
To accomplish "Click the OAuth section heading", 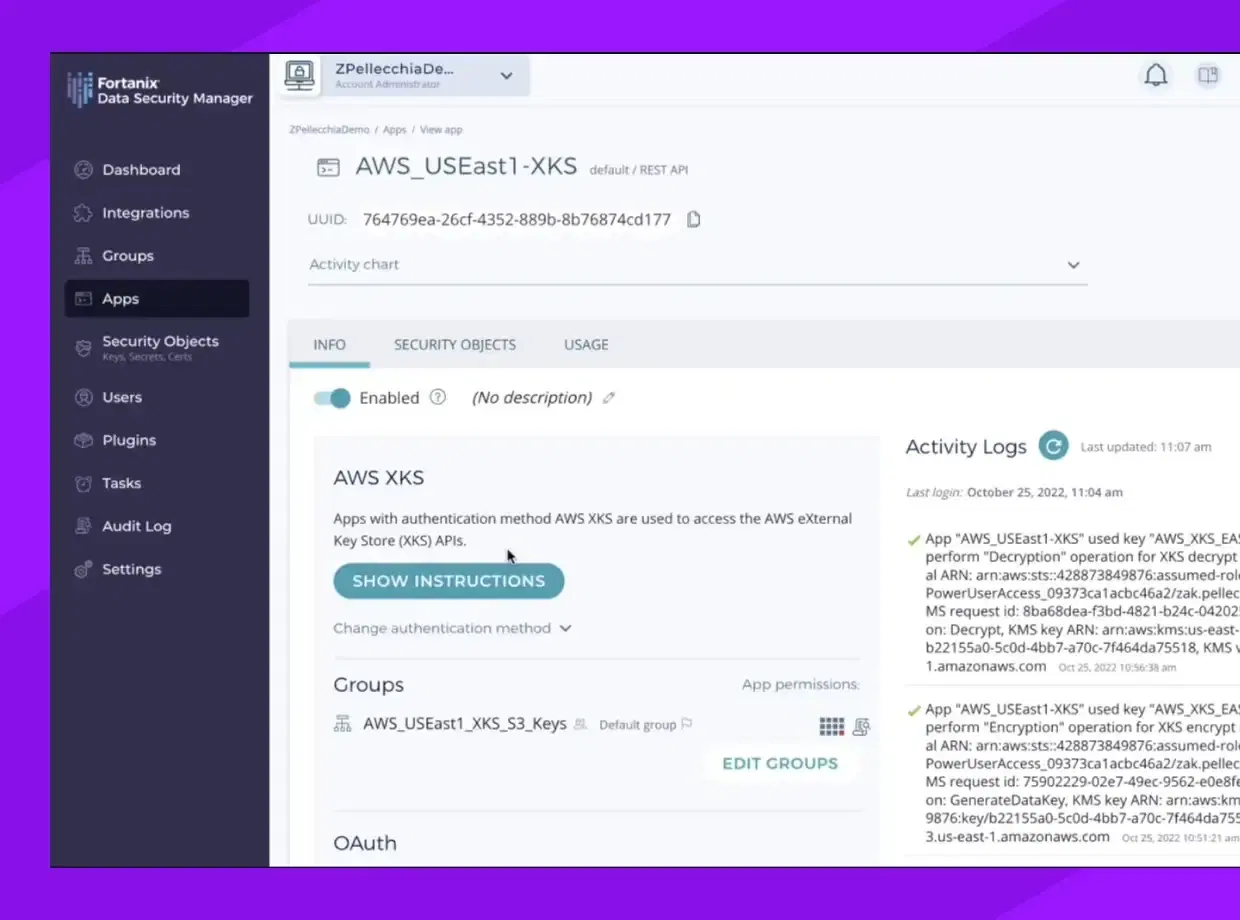I will point(365,843).
